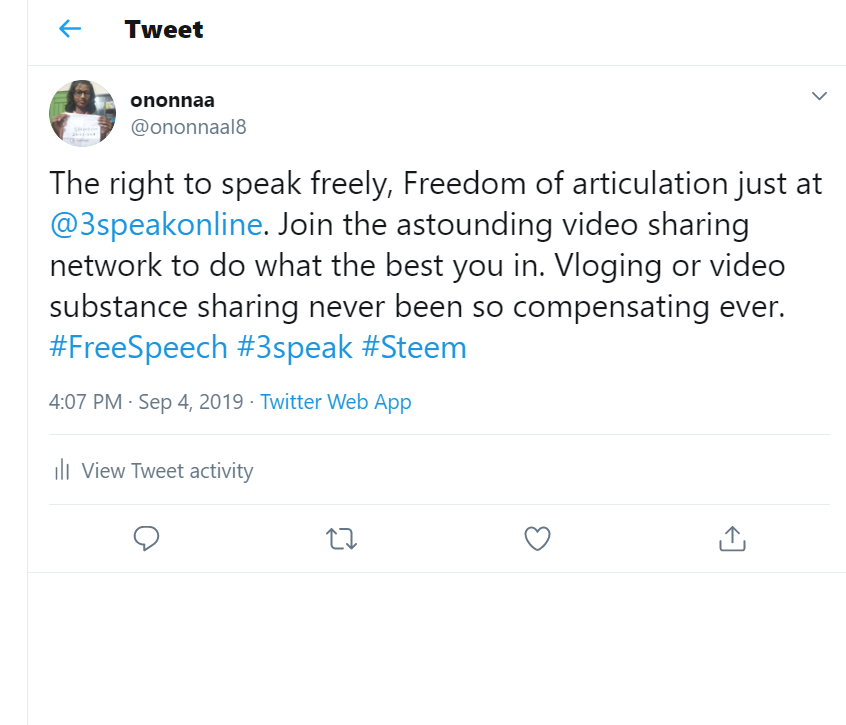The image size is (846, 725).
Task: Click the ononnaa display name
Action: [x=173, y=100]
